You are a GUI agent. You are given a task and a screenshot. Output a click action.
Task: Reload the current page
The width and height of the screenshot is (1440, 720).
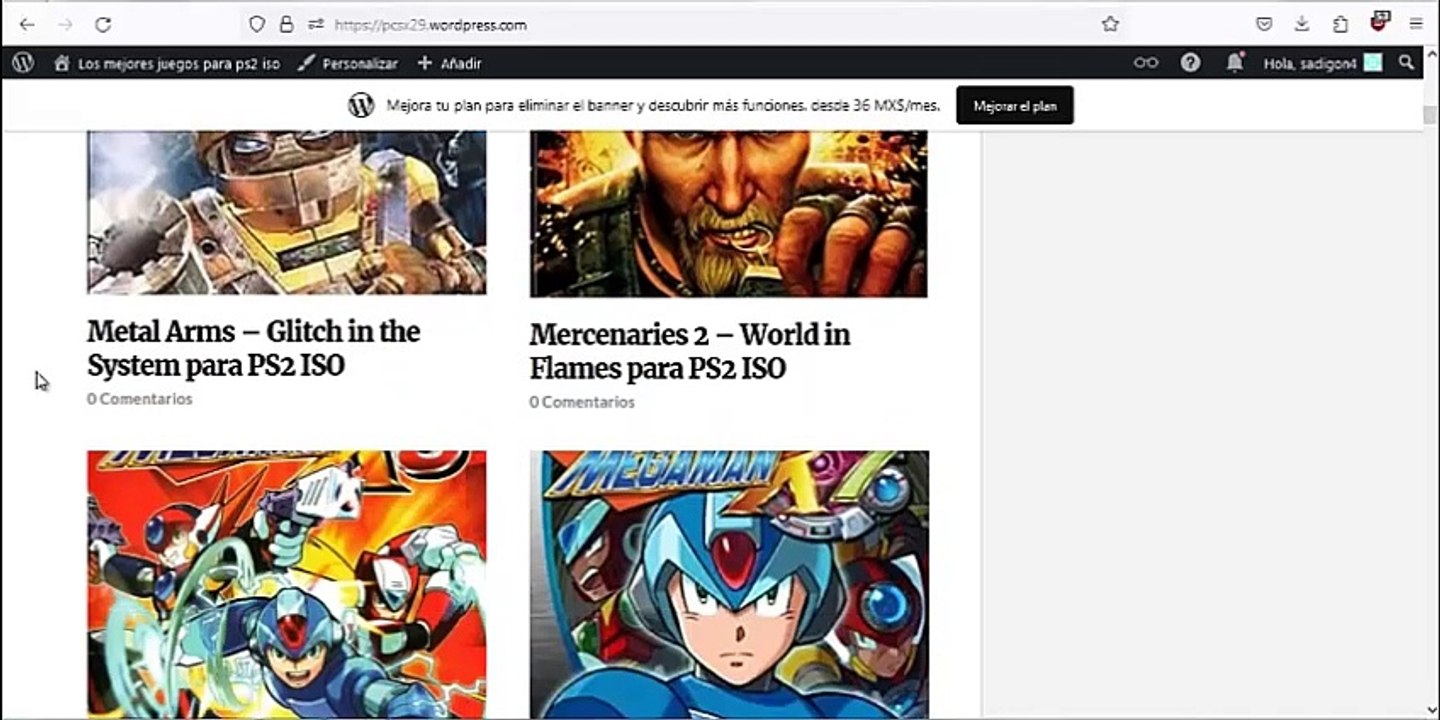pyautogui.click(x=103, y=25)
